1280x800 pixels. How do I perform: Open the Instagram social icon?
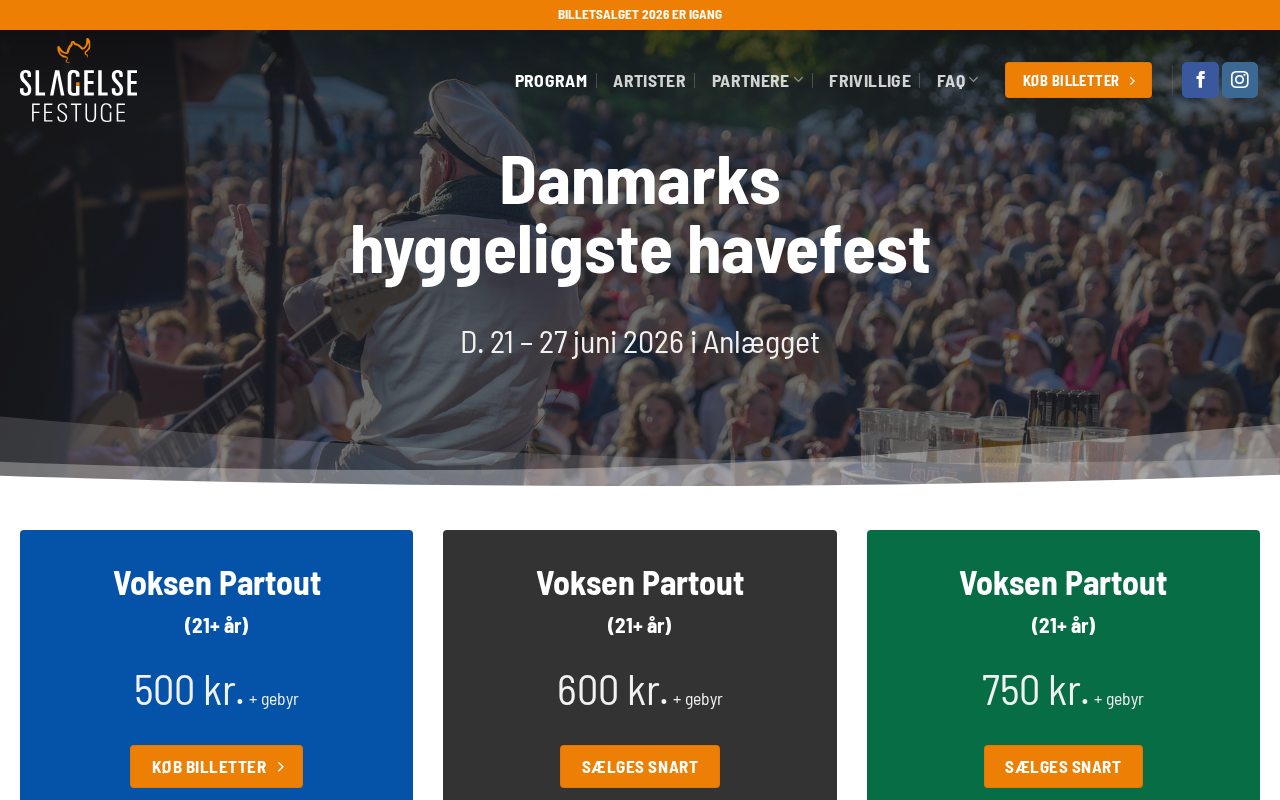(x=1240, y=80)
